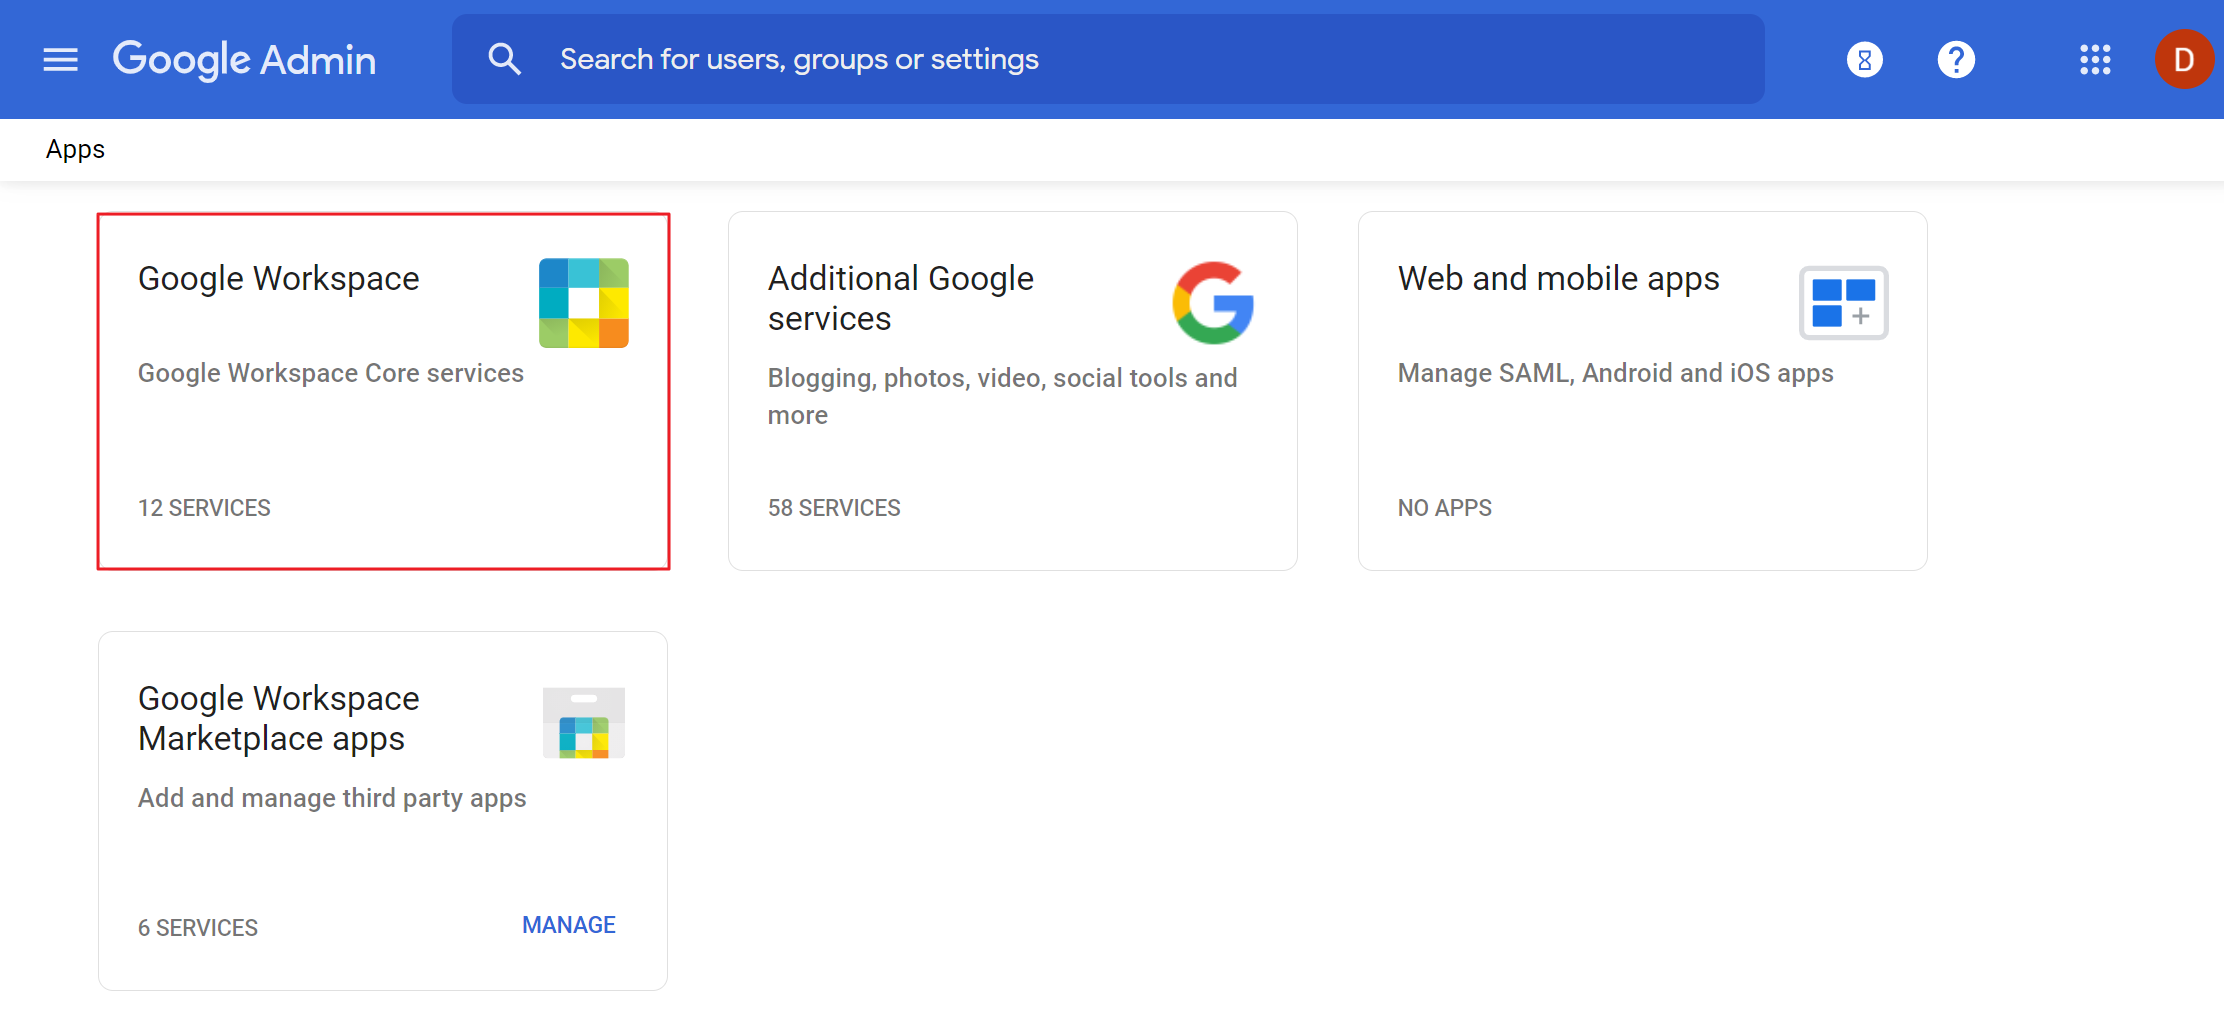Click the Marketplace apps store icon
2224x1012 pixels.
tap(584, 723)
